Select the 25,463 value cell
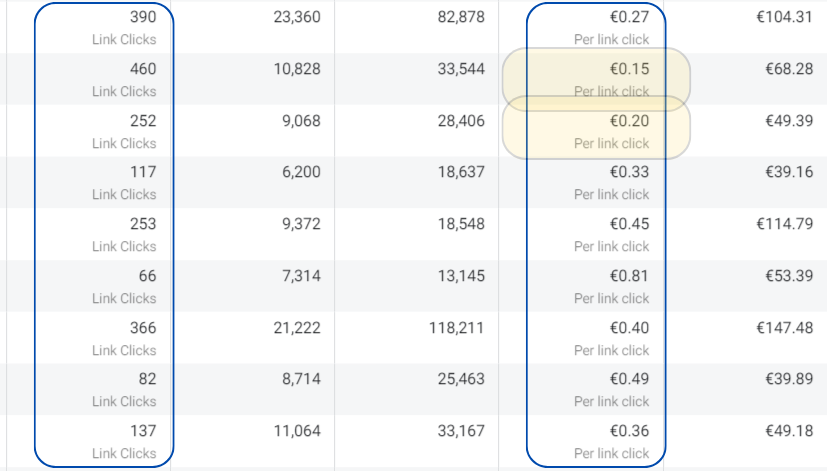 pyautogui.click(x=461, y=379)
